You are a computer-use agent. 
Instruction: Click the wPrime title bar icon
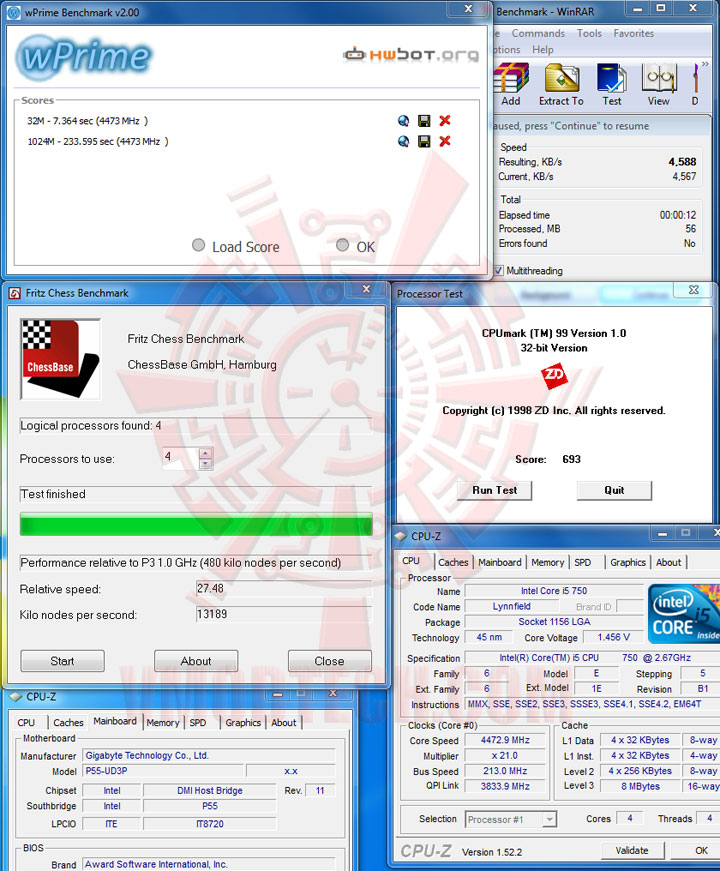(x=13, y=12)
